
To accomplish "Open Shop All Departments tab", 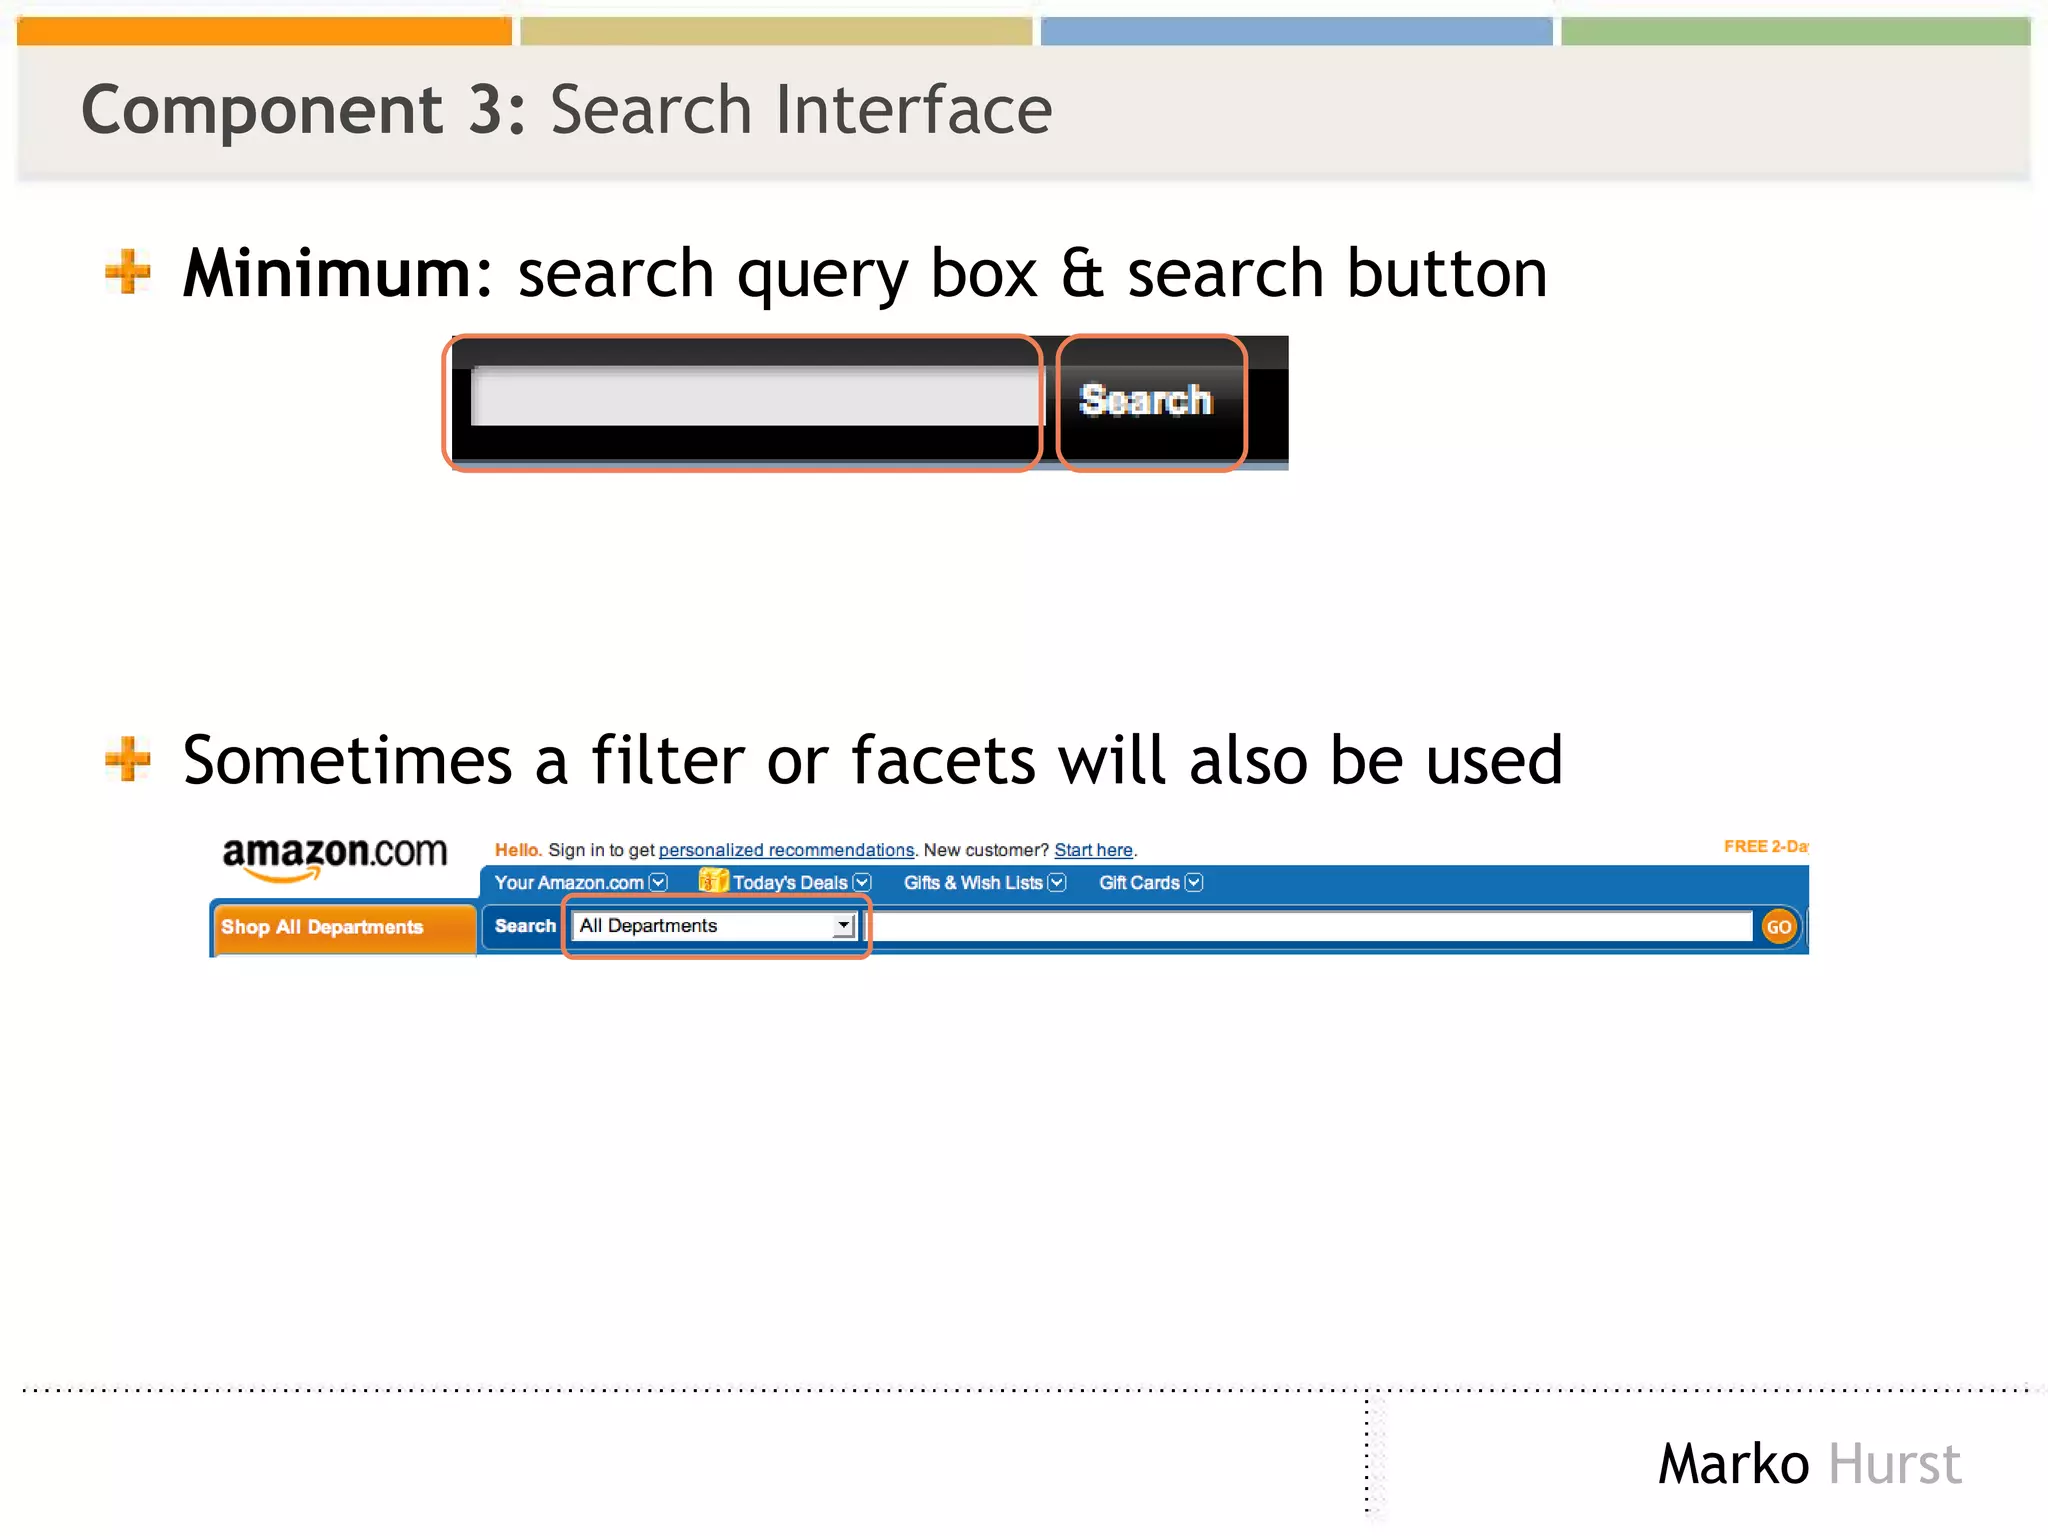I will pyautogui.click(x=343, y=928).
